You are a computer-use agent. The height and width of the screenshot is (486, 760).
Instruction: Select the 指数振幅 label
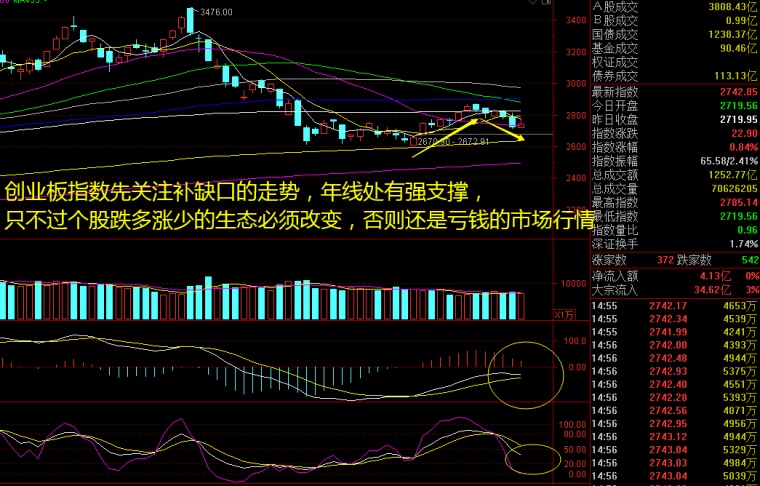coord(615,161)
